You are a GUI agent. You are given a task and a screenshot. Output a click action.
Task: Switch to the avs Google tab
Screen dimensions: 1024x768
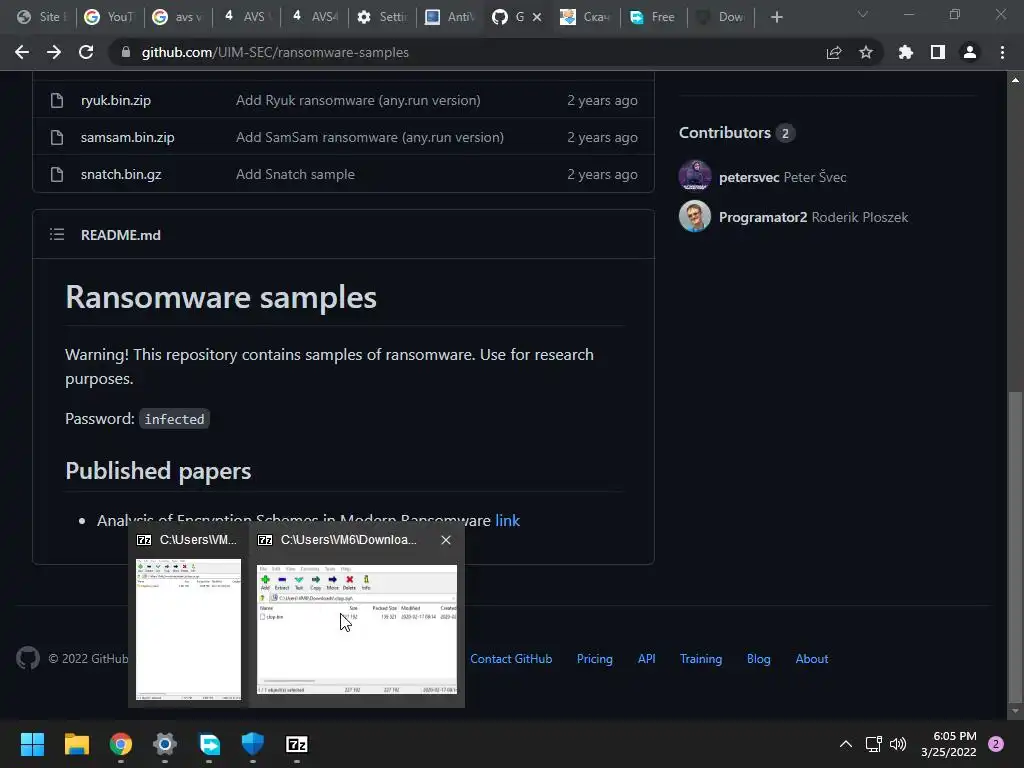click(178, 17)
